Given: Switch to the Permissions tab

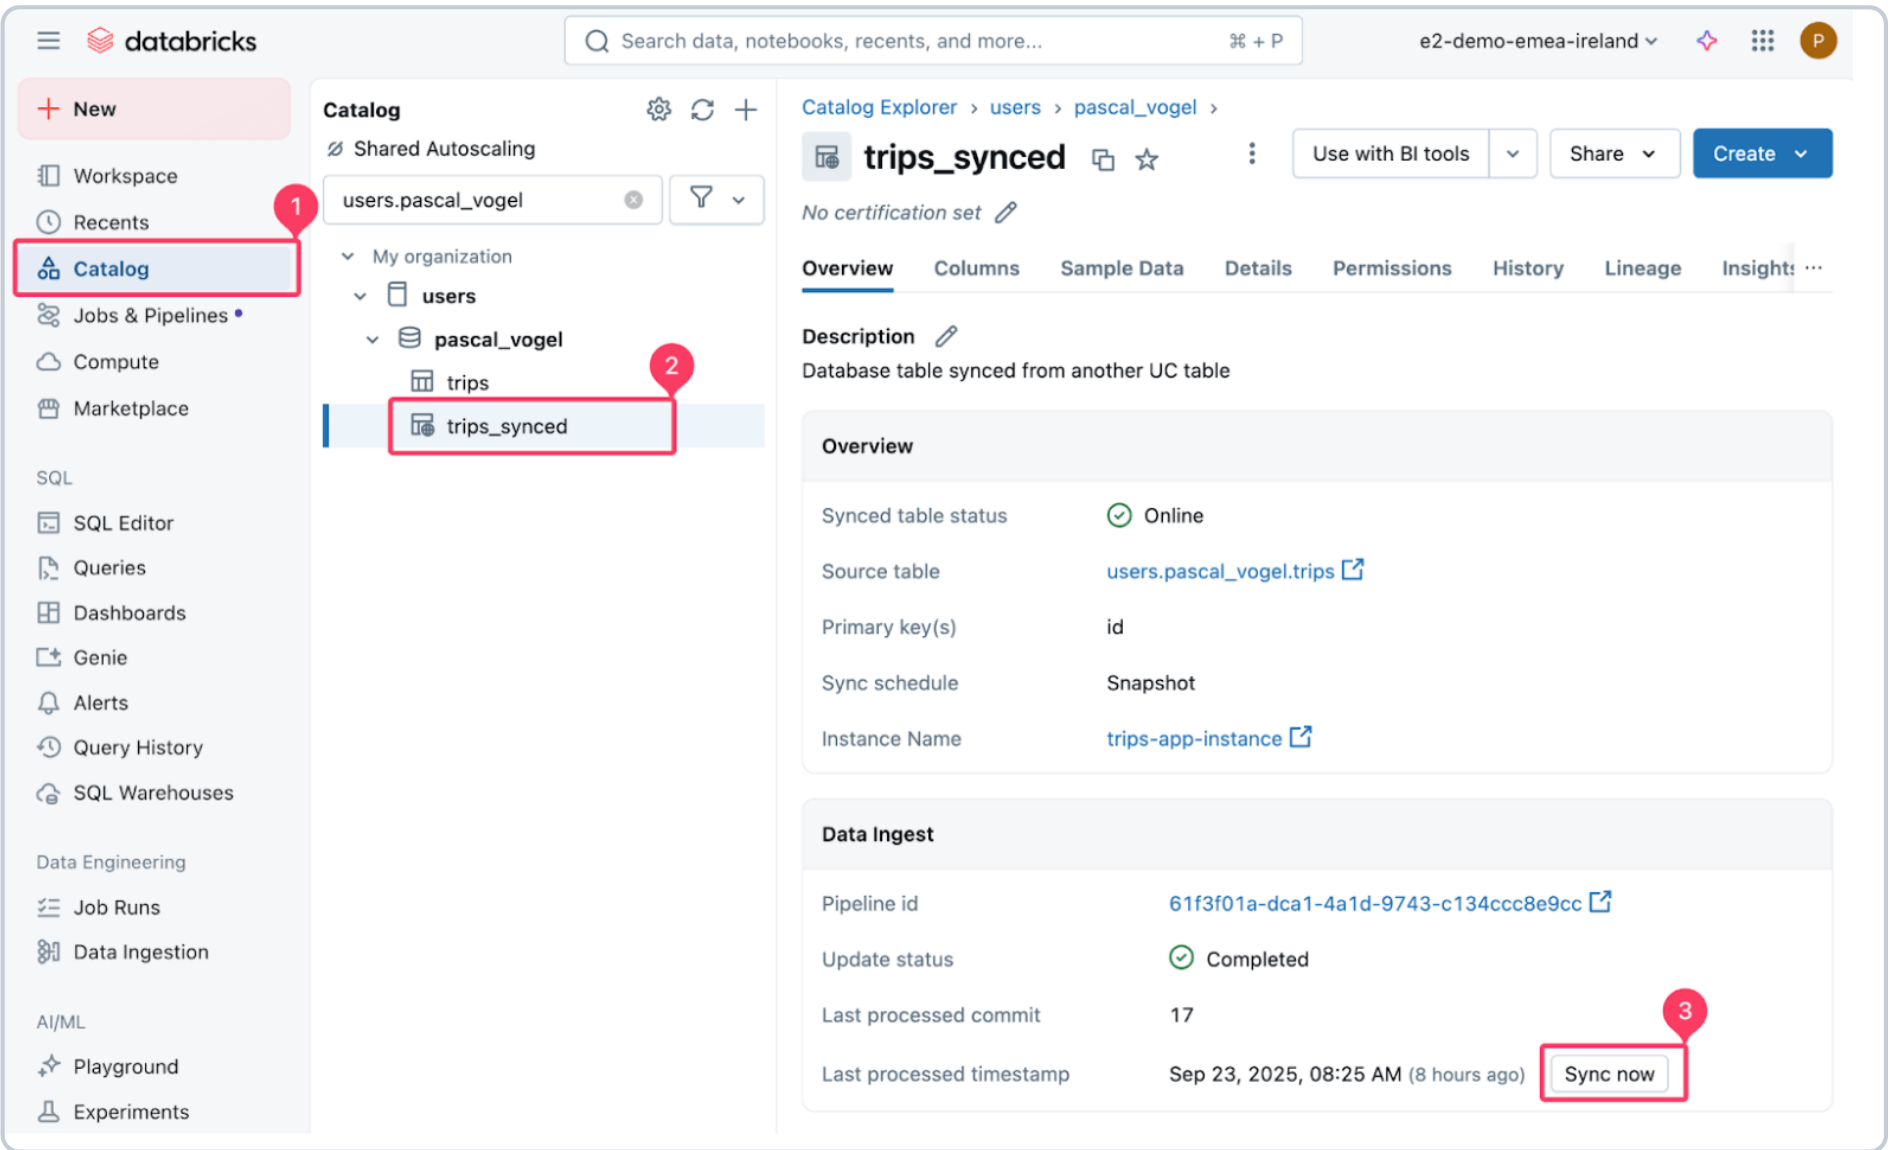Looking at the screenshot, I should (1392, 268).
